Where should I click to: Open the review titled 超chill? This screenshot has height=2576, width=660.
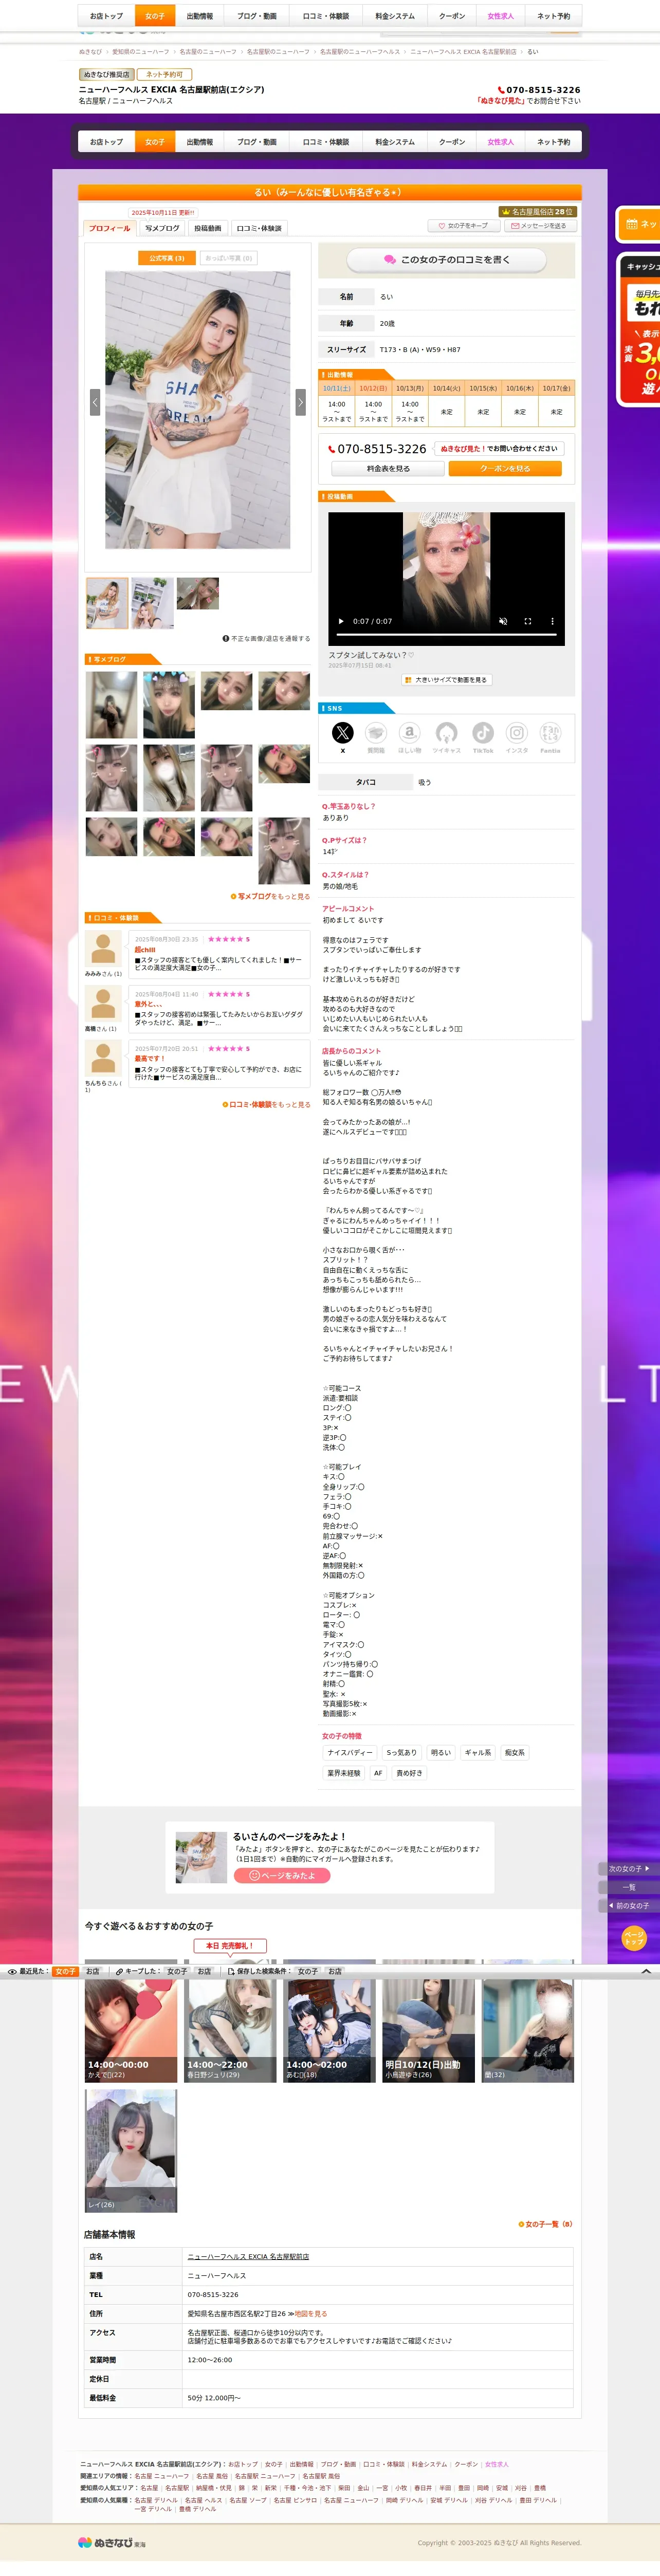click(x=145, y=950)
